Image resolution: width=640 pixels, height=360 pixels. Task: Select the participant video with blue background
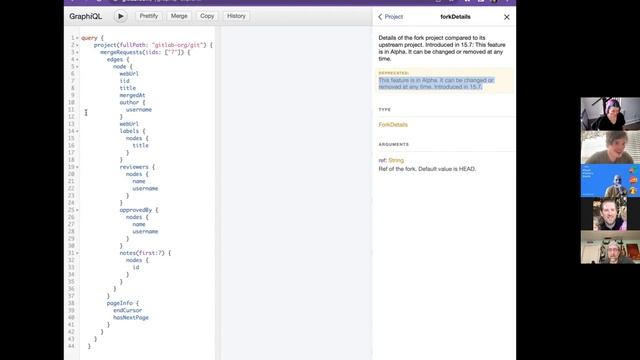click(x=610, y=180)
